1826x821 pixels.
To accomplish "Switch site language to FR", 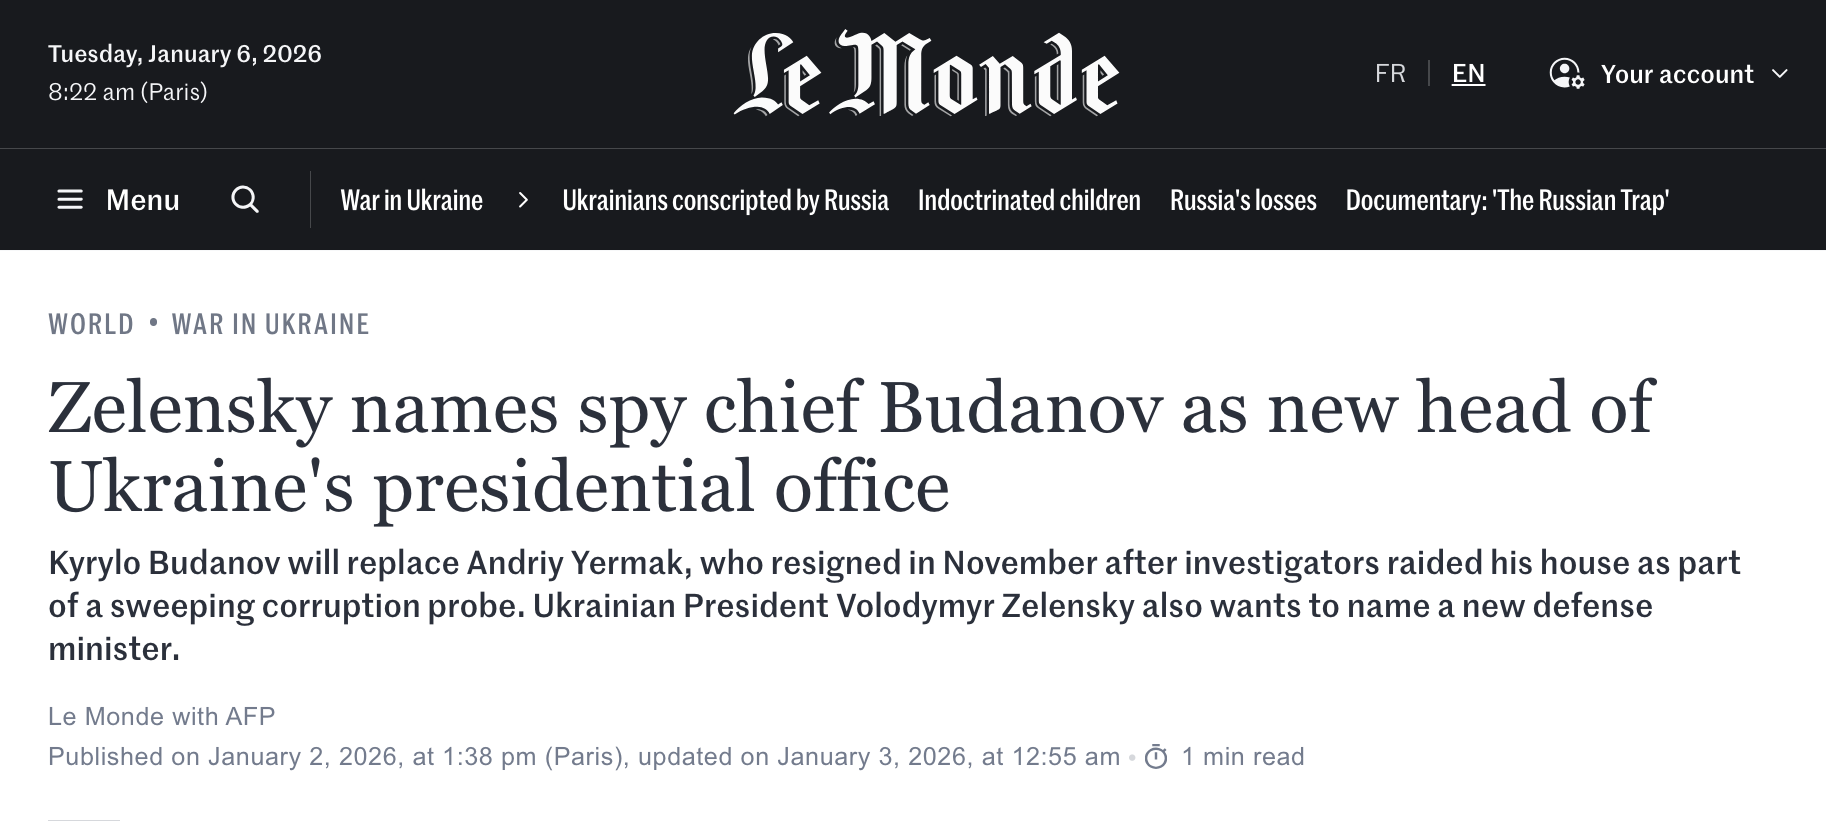I will pyautogui.click(x=1390, y=74).
